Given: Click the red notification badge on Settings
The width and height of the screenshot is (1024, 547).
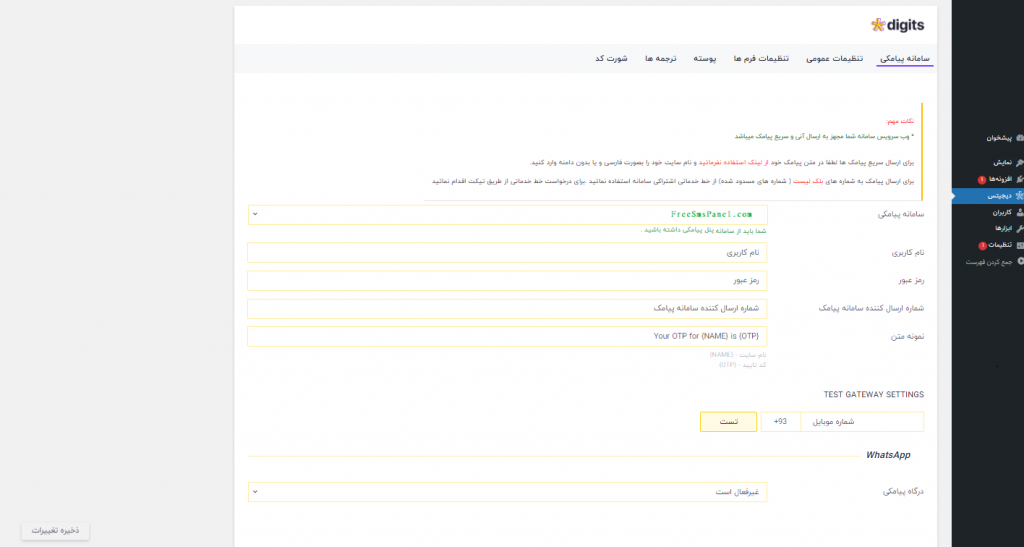Looking at the screenshot, I should 982,245.
